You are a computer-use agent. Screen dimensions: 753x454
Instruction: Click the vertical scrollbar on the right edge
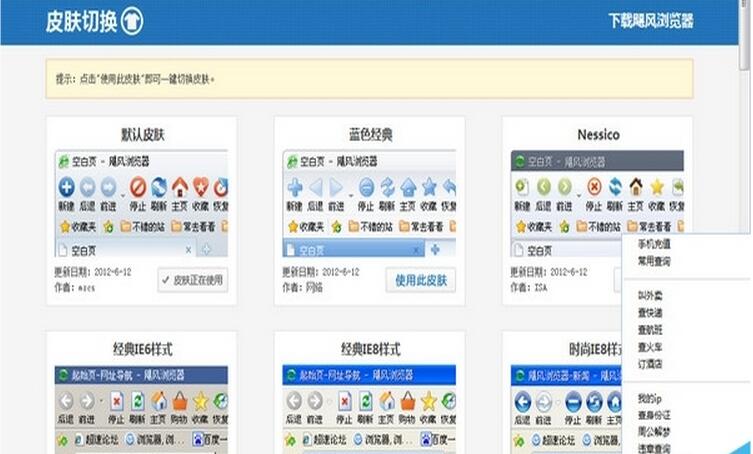[745, 200]
